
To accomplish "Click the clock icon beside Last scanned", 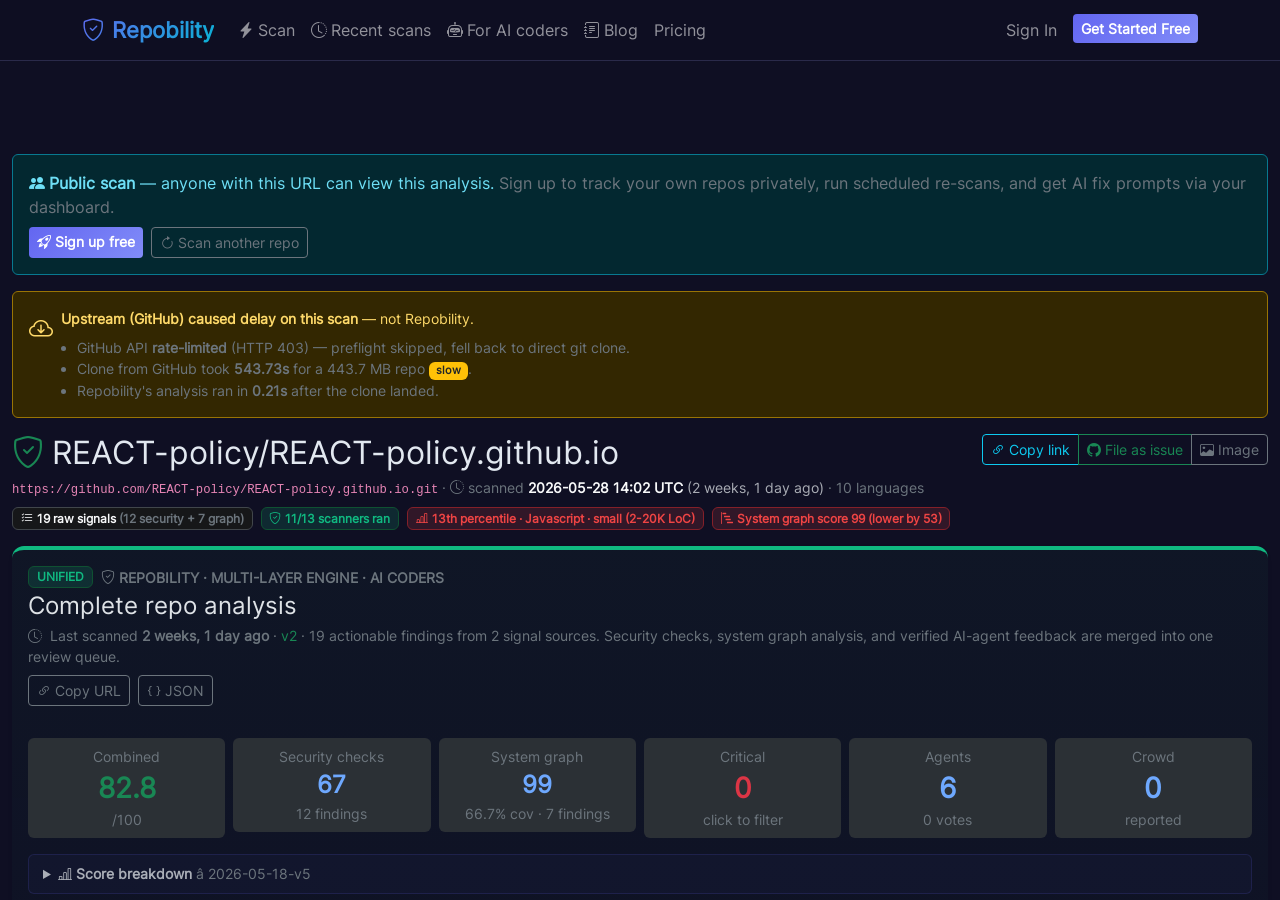I will [x=35, y=636].
